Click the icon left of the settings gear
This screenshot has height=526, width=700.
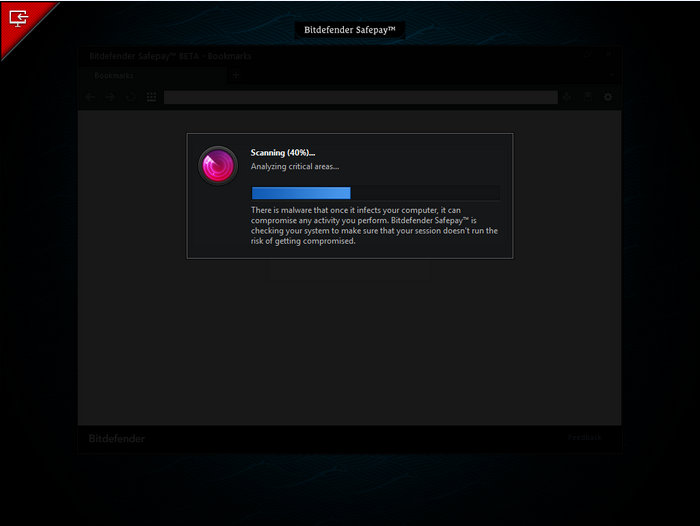point(588,97)
